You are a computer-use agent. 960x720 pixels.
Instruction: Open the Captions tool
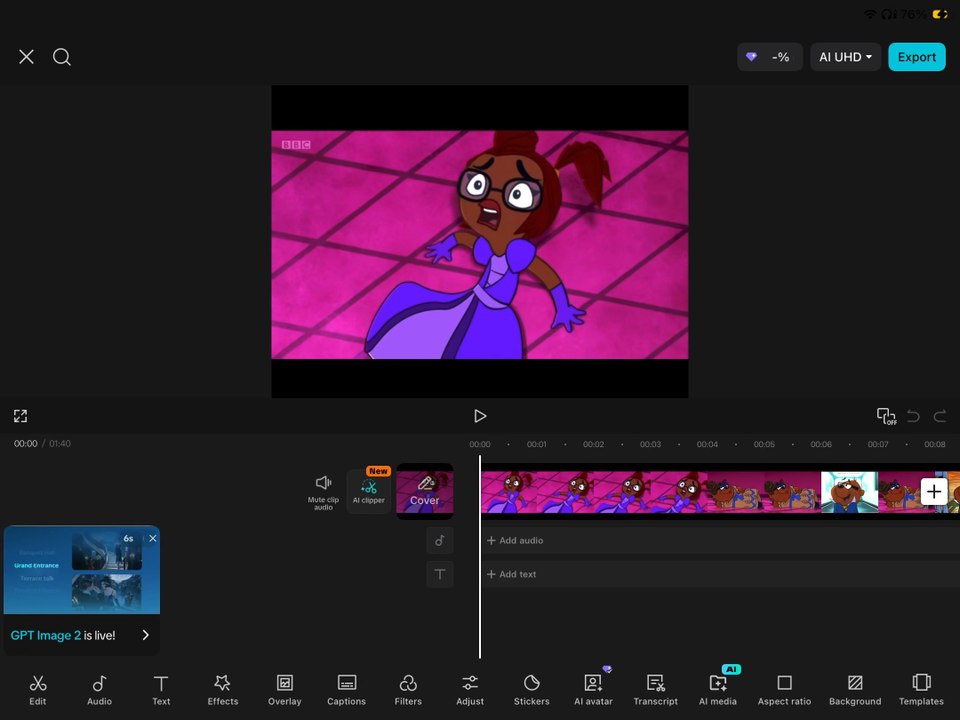tap(347, 689)
